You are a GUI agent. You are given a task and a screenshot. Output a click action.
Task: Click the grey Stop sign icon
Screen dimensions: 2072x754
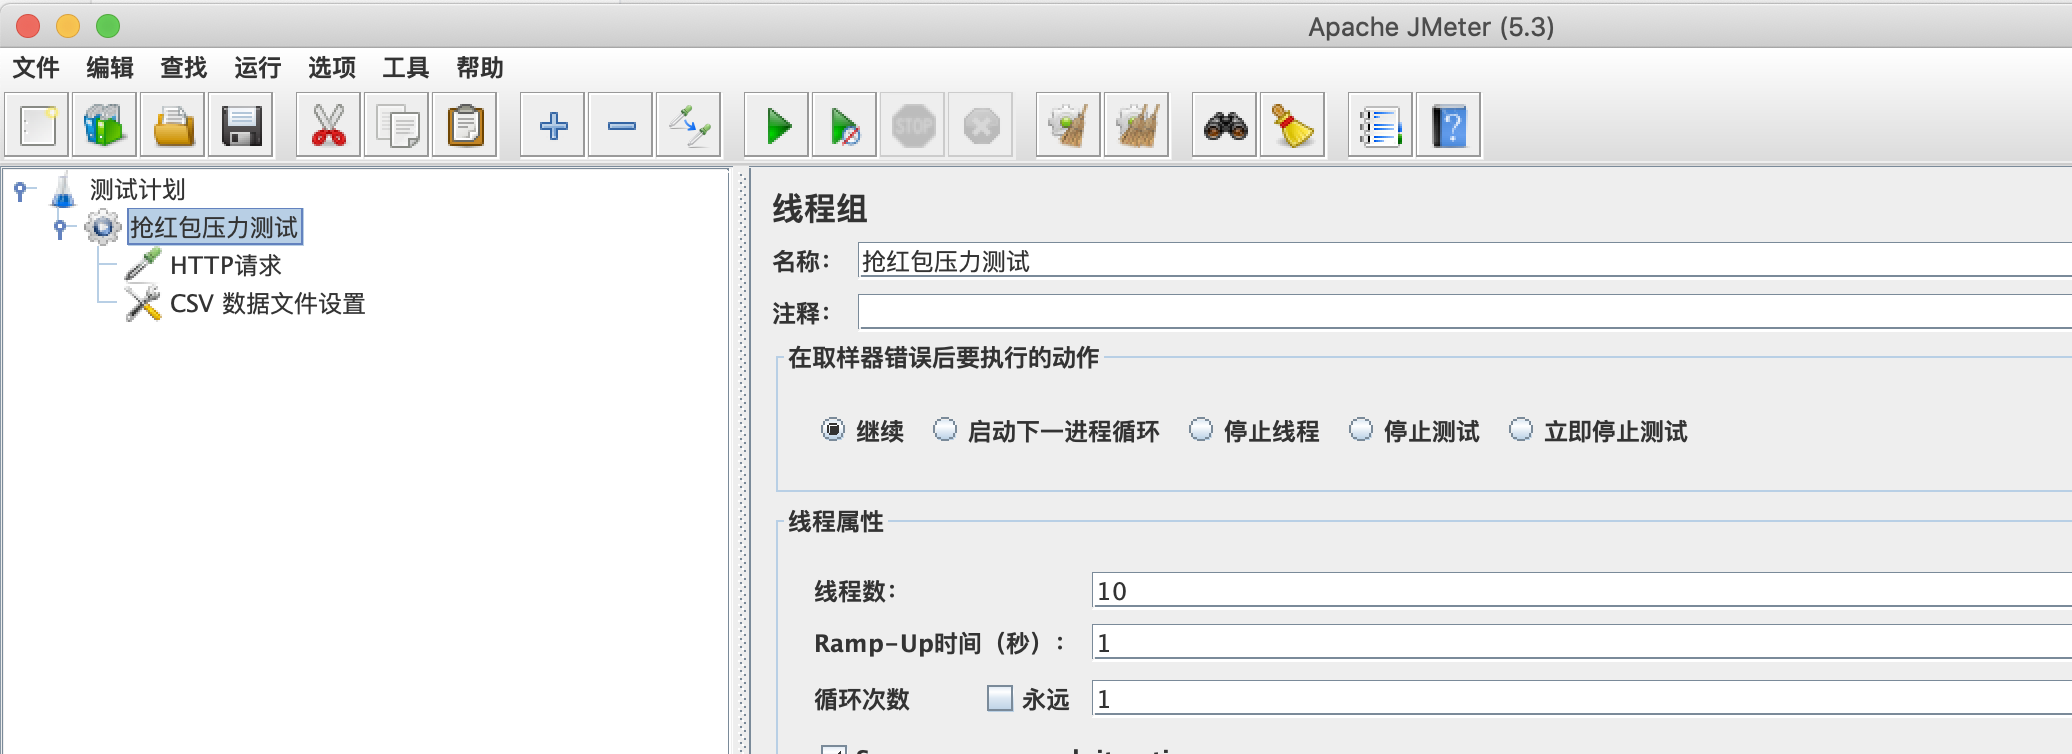(x=913, y=126)
